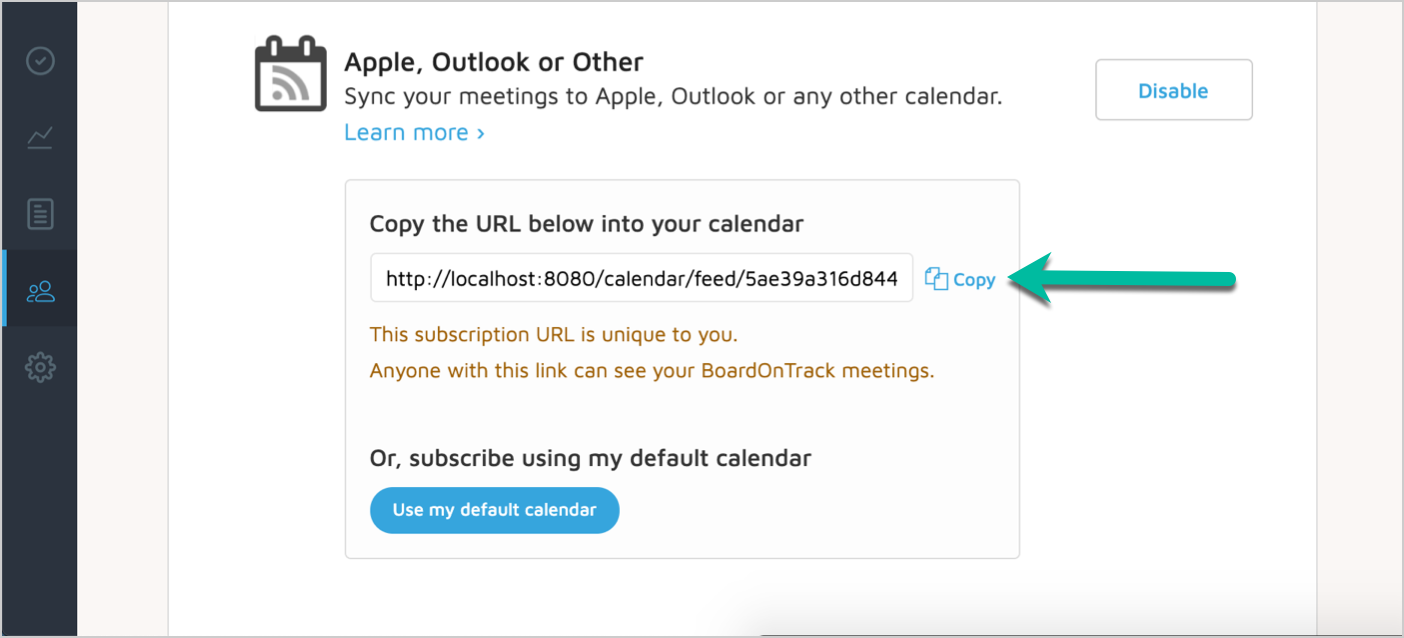Click the Copy the URL below heading
The width and height of the screenshot is (1404, 638).
[x=586, y=224]
